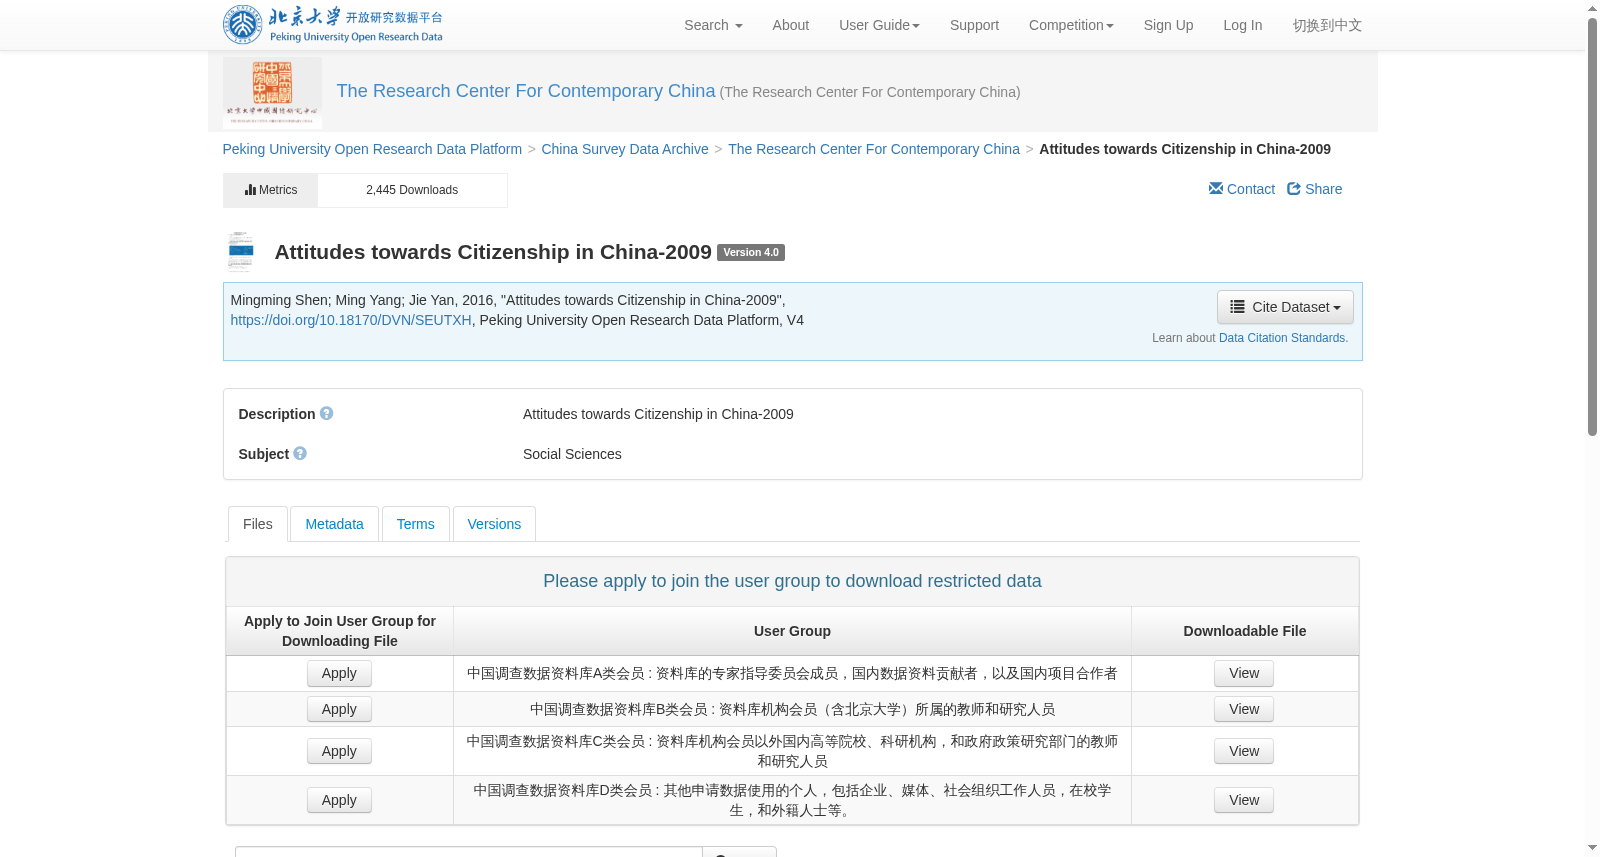The image size is (1600, 857).
Task: Click the Peking University Open Research Data logo
Action: [333, 25]
